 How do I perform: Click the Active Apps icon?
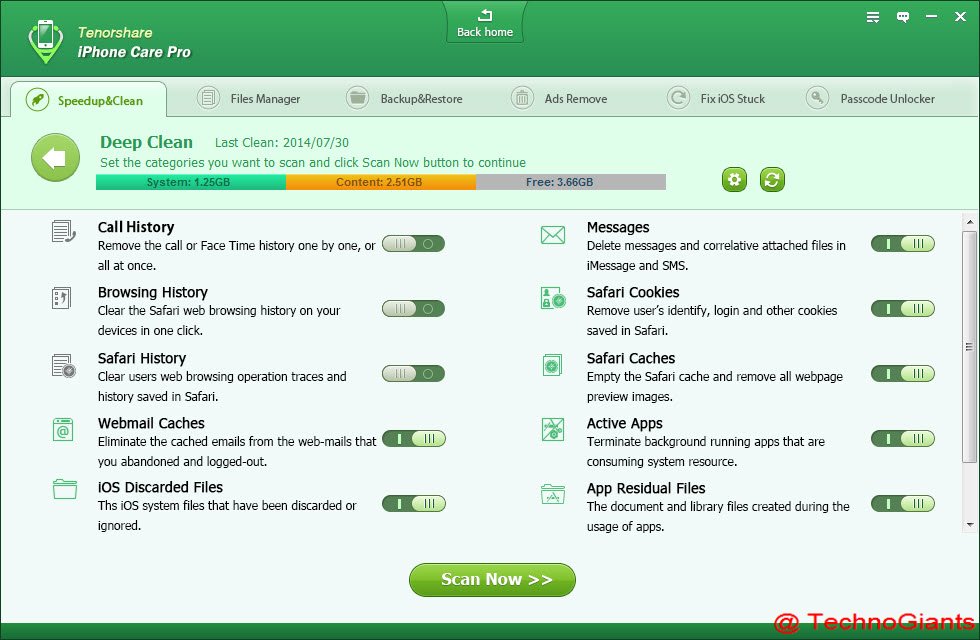[552, 429]
